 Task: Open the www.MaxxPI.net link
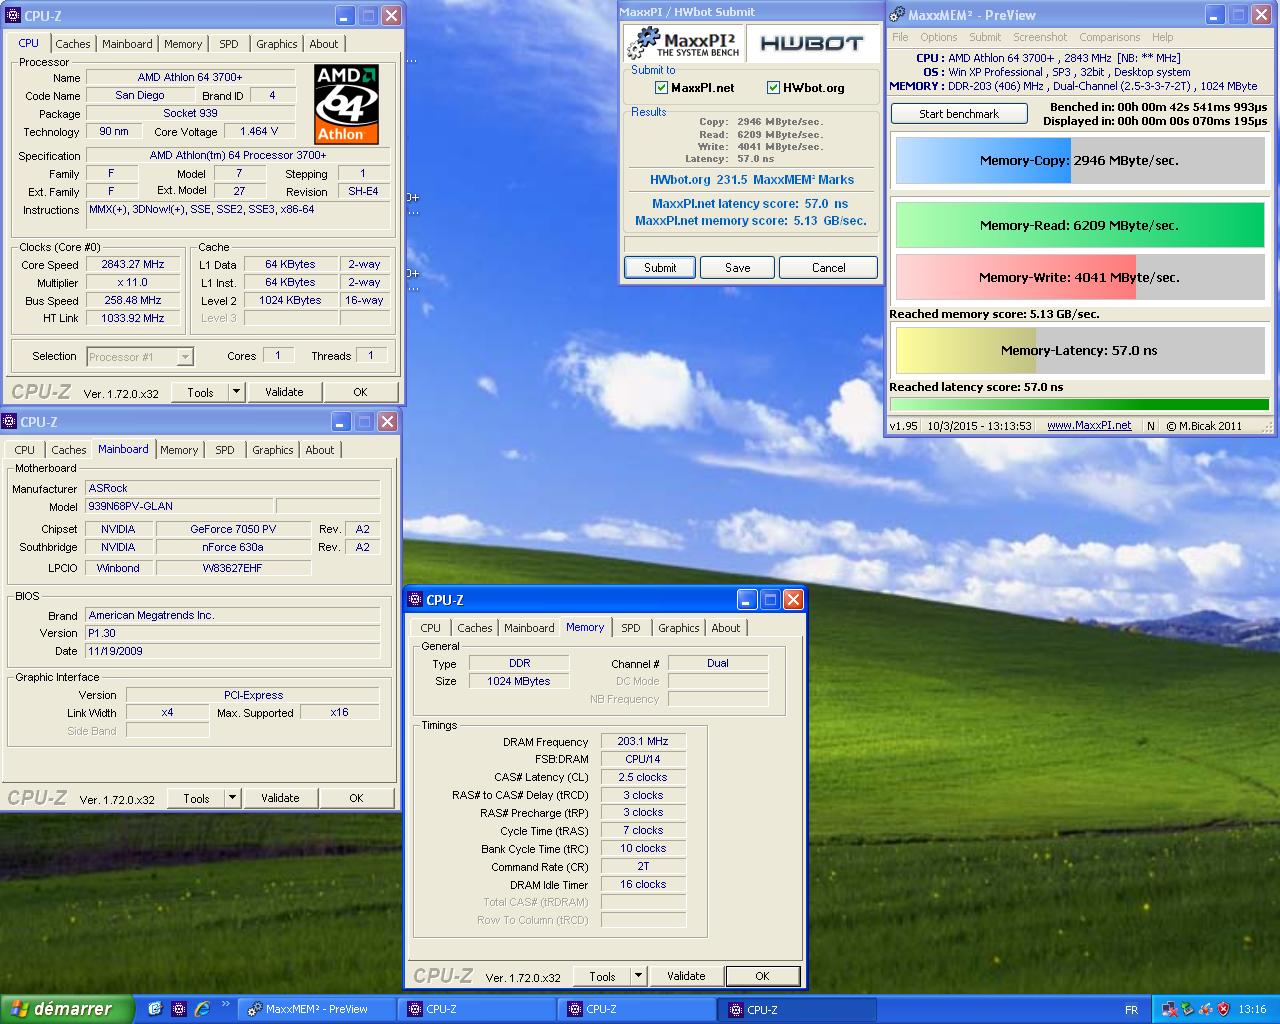[x=1089, y=426]
